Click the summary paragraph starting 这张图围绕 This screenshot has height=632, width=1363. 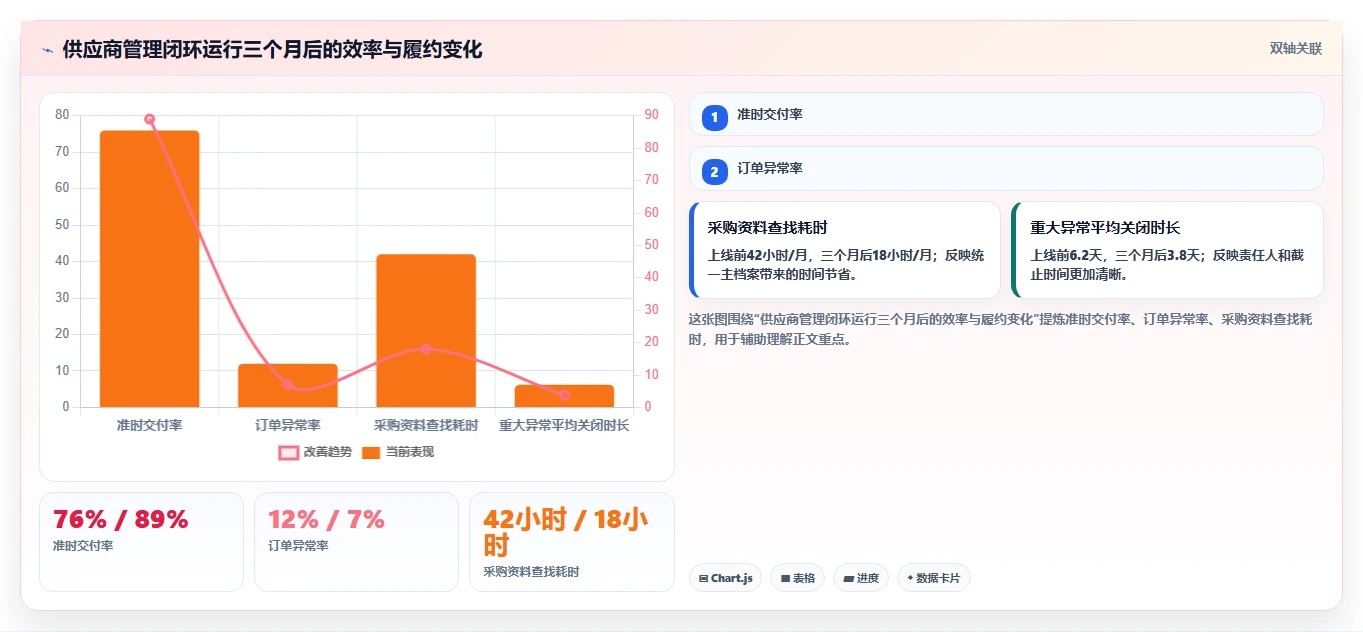1003,329
